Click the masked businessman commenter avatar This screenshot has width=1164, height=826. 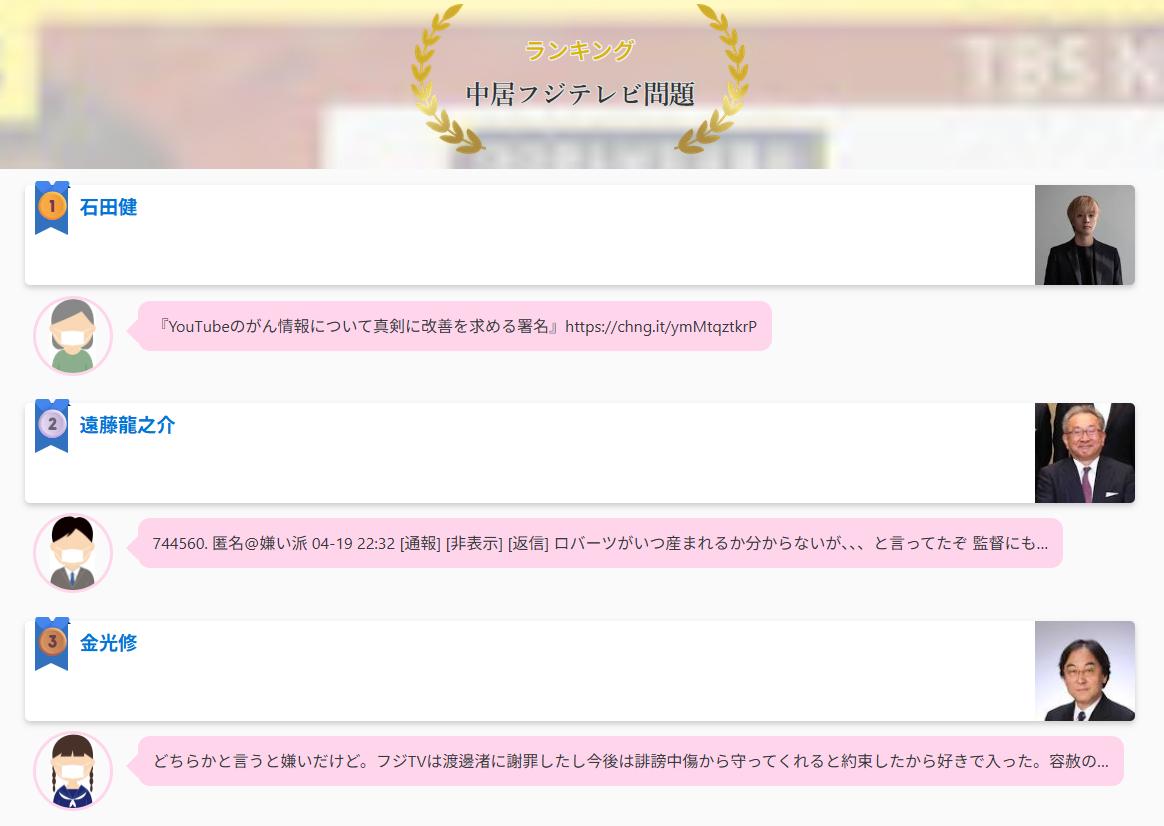tap(73, 553)
